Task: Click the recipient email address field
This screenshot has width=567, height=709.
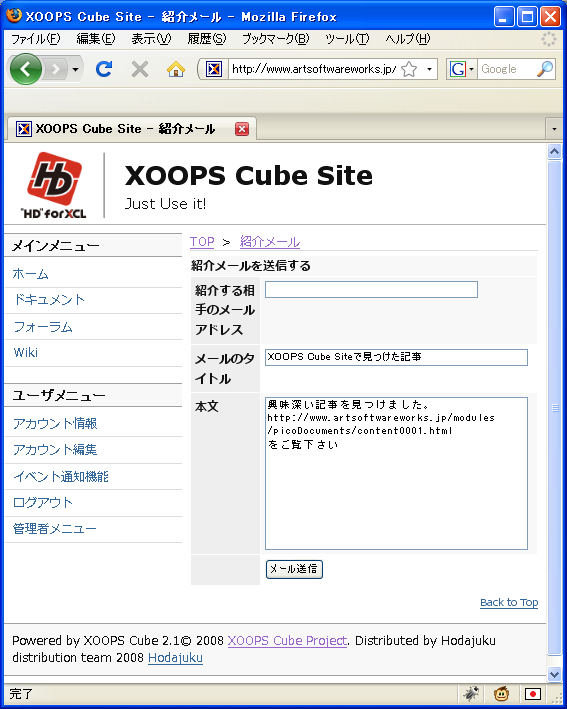Action: tap(371, 289)
